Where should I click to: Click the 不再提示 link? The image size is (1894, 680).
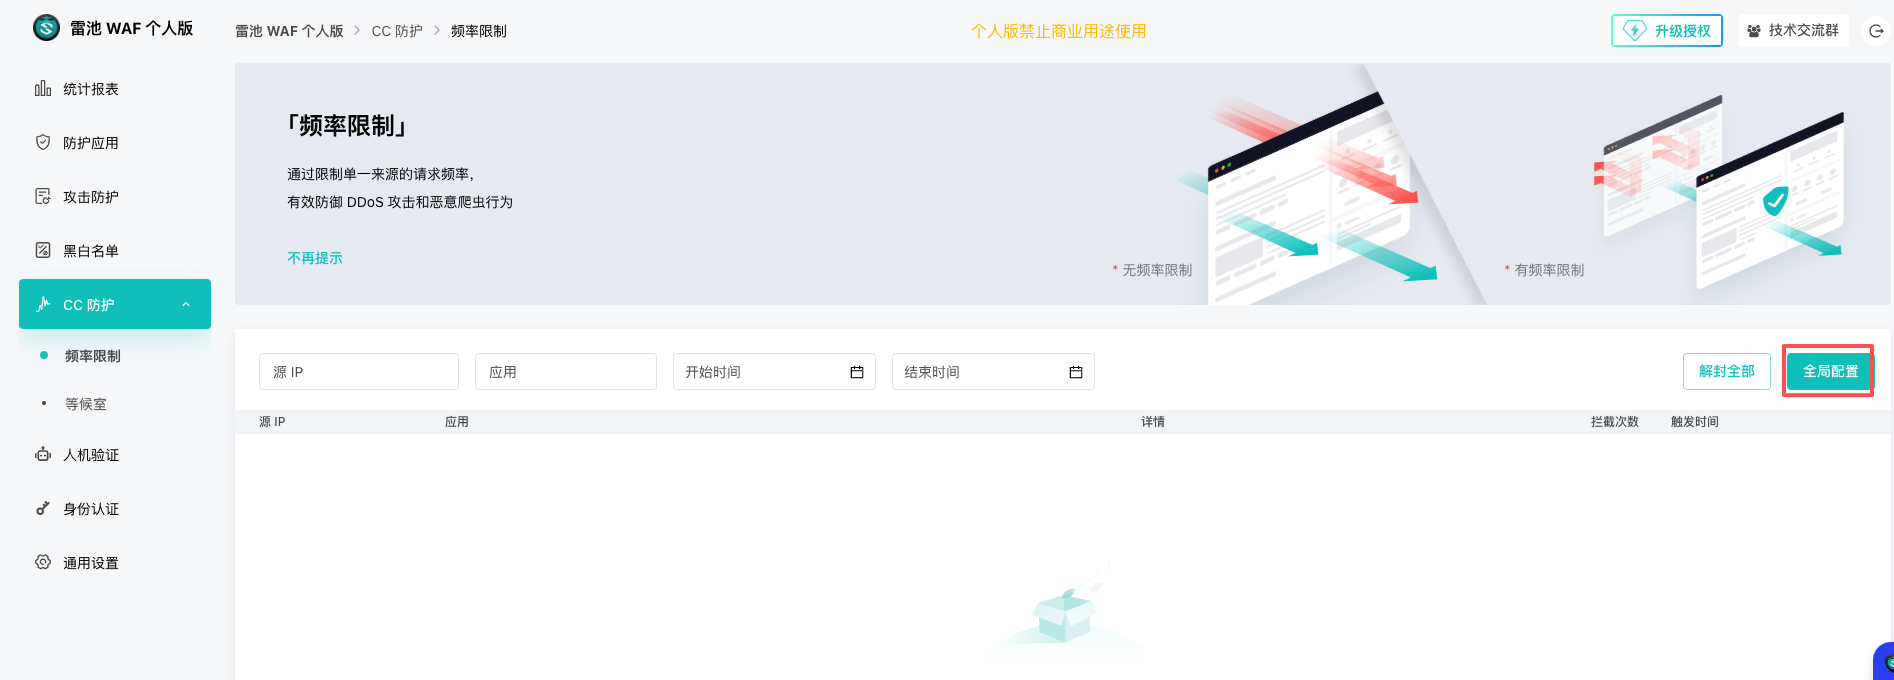[315, 258]
